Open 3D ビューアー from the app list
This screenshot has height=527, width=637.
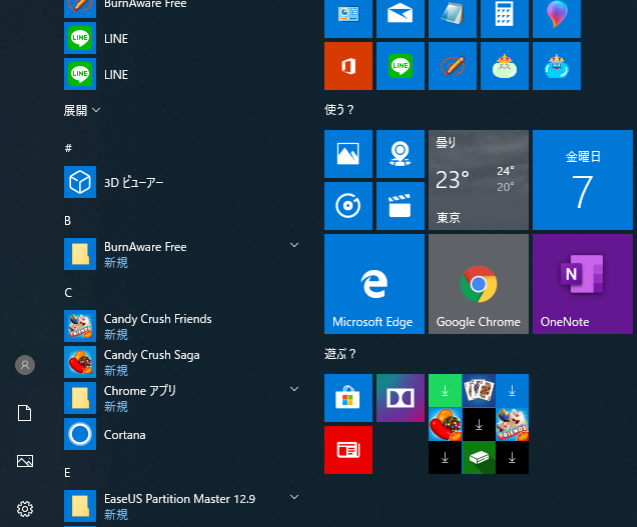coord(183,182)
